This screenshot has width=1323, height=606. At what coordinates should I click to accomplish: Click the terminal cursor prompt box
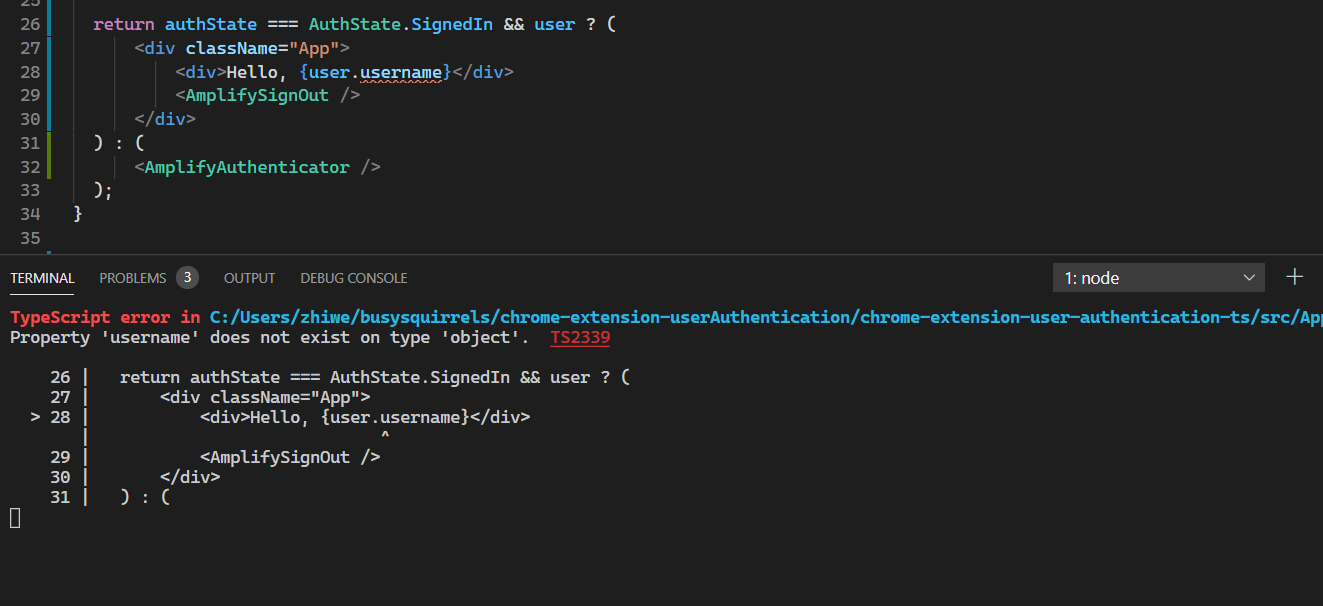pyautogui.click(x=15, y=517)
